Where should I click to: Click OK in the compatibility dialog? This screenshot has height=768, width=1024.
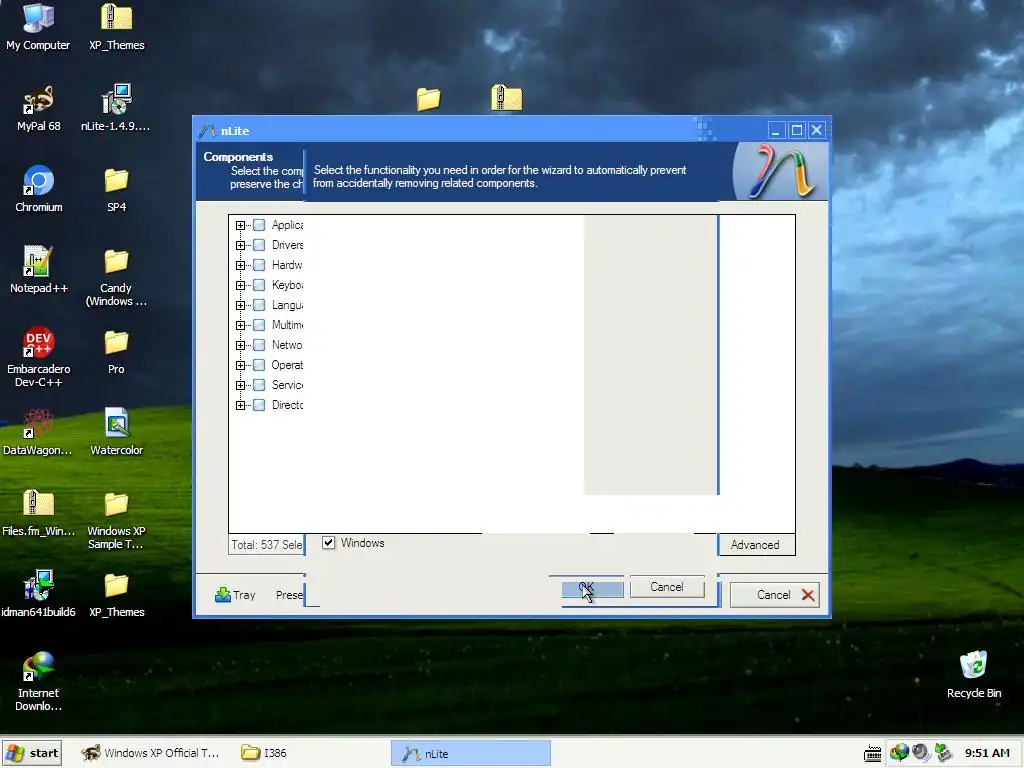(592, 588)
